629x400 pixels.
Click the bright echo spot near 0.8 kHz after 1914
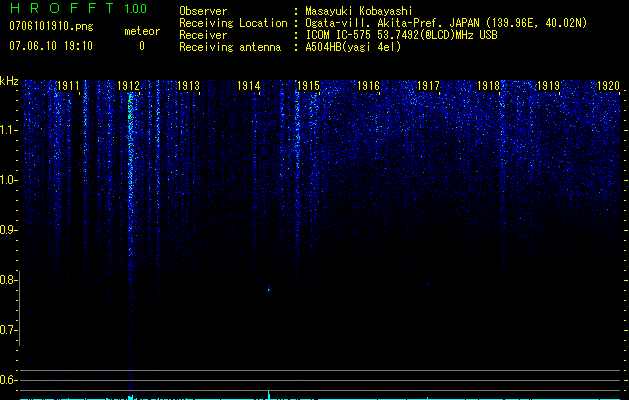(x=269, y=289)
